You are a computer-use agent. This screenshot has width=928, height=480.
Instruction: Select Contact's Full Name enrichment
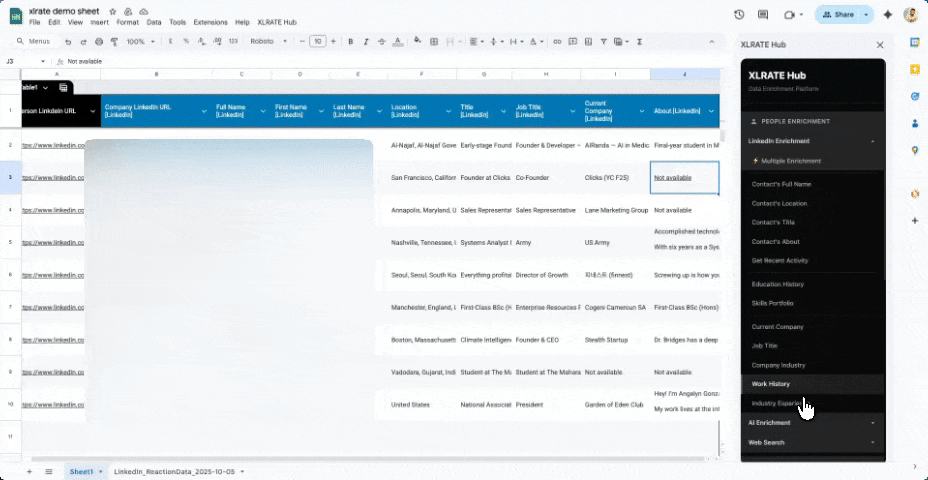[x=781, y=184]
